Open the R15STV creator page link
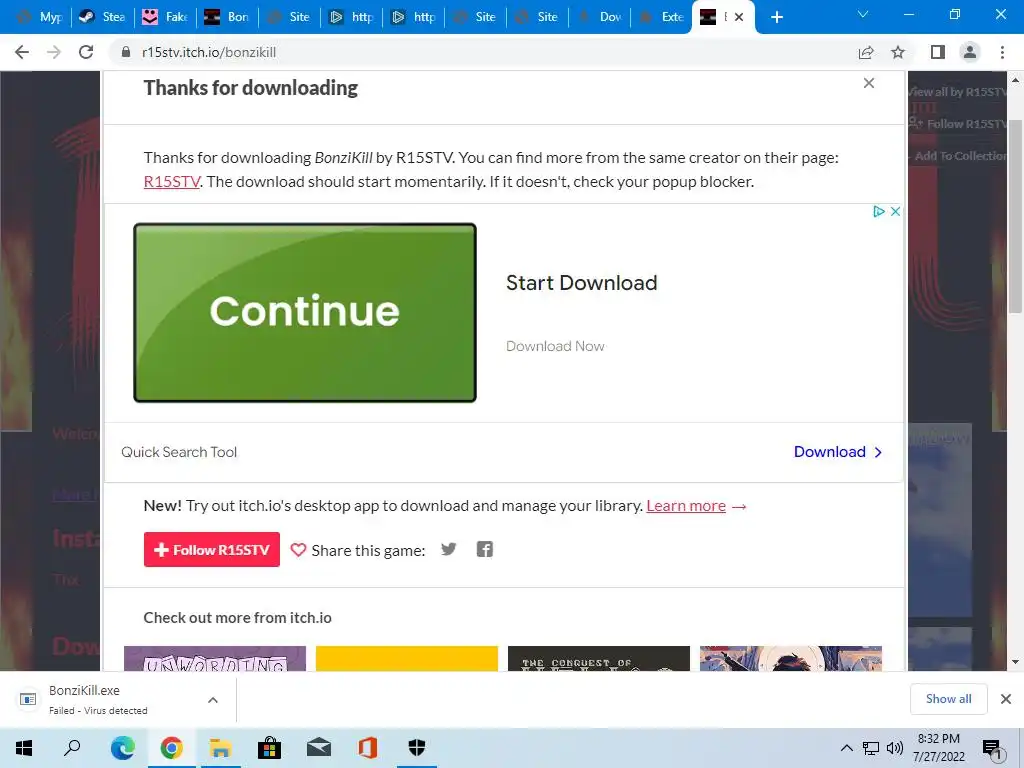This screenshot has width=1024, height=768. 172,182
